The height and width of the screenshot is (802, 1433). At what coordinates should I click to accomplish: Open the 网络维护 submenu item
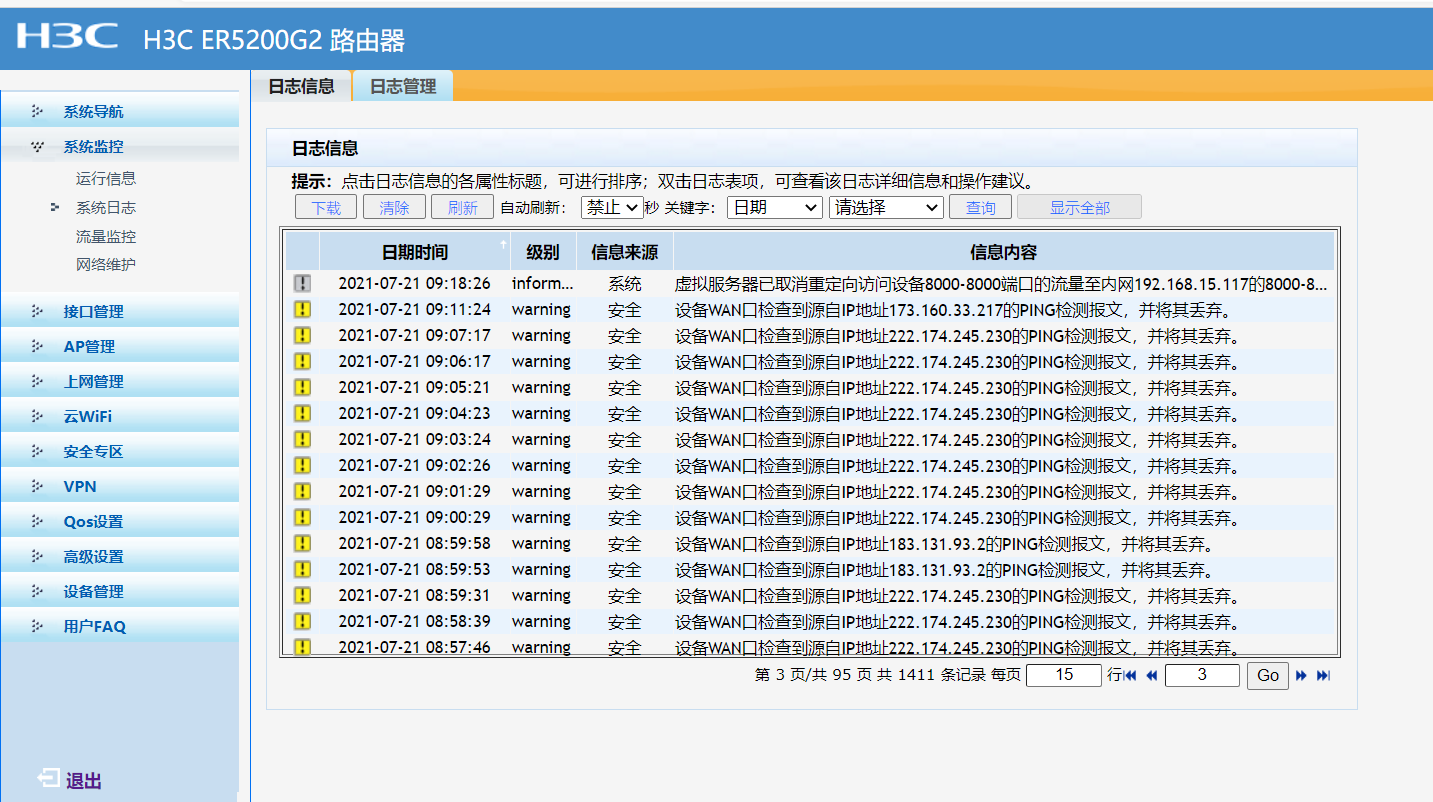point(106,265)
